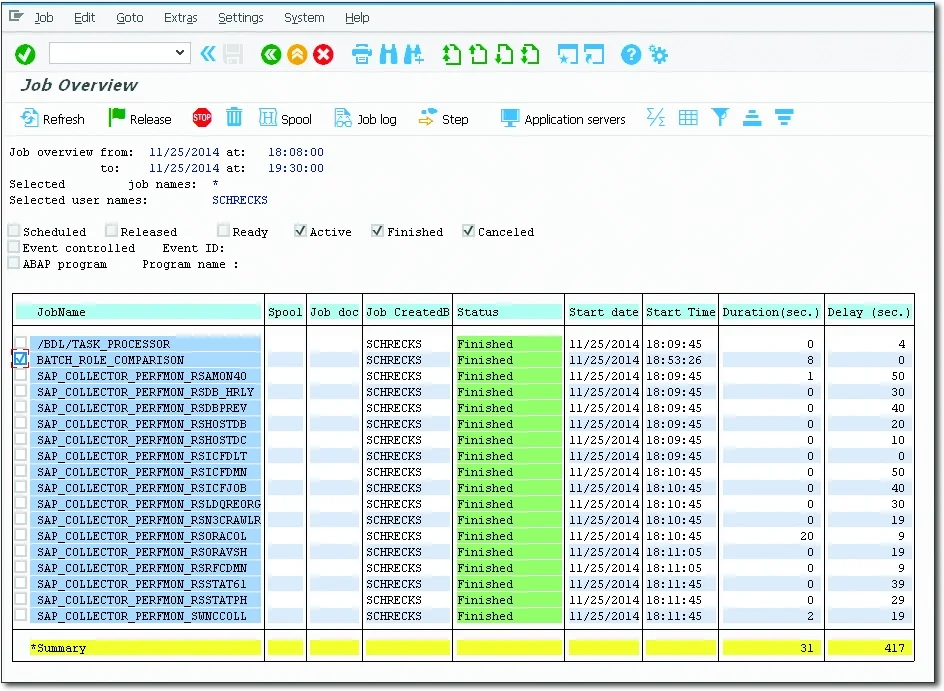Click the Sort ascending icon

(x=752, y=117)
